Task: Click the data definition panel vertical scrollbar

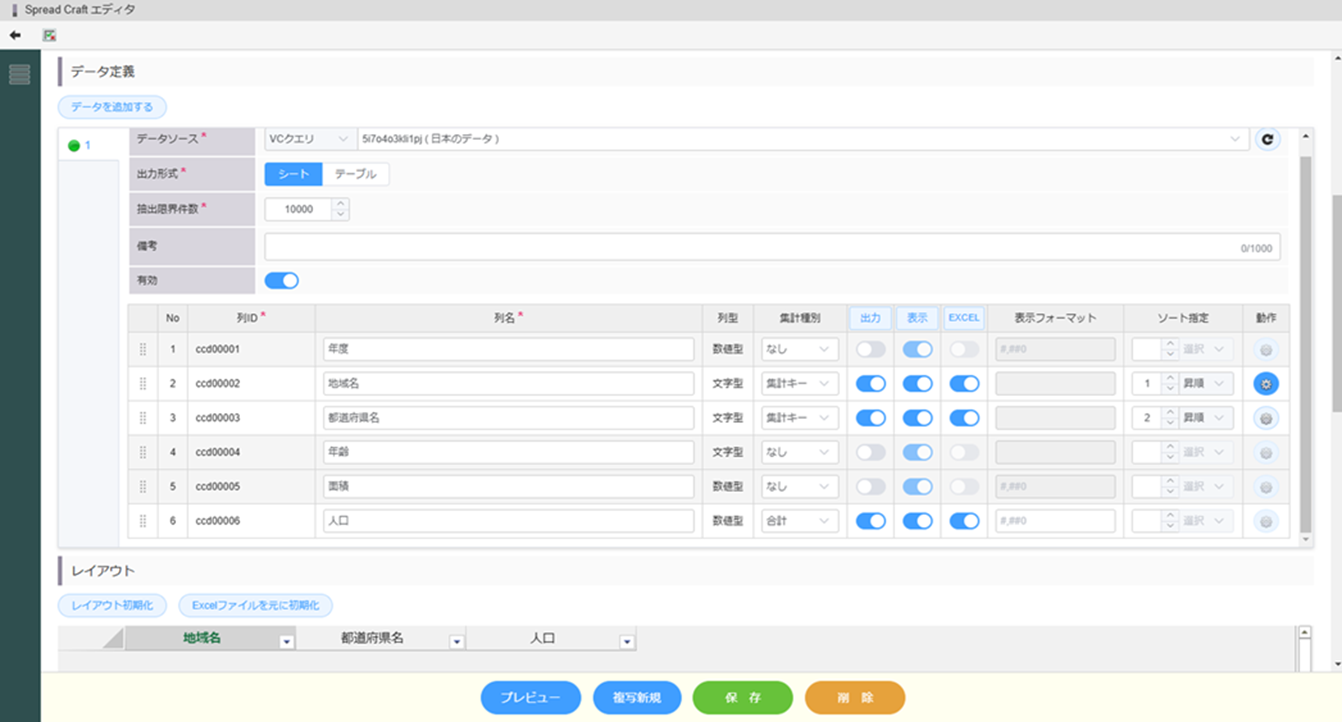Action: point(1304,300)
